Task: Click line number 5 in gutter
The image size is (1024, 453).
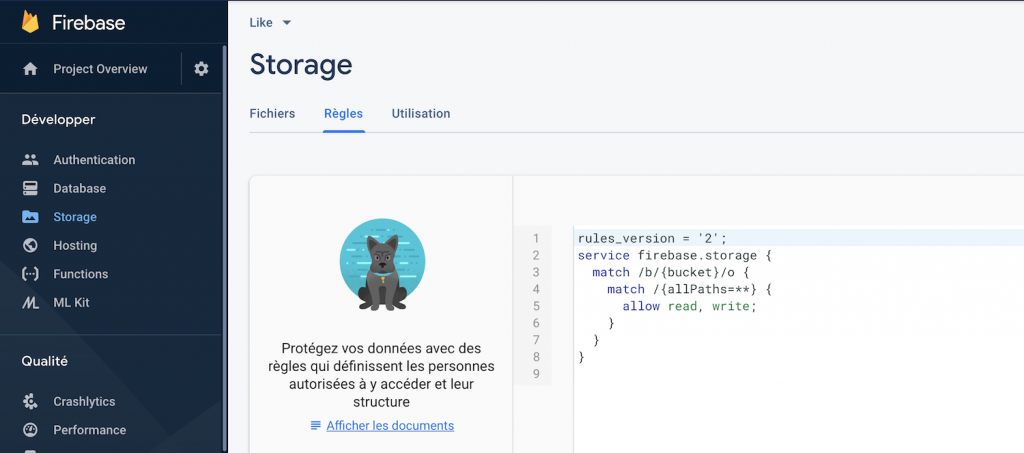Action: (536, 306)
